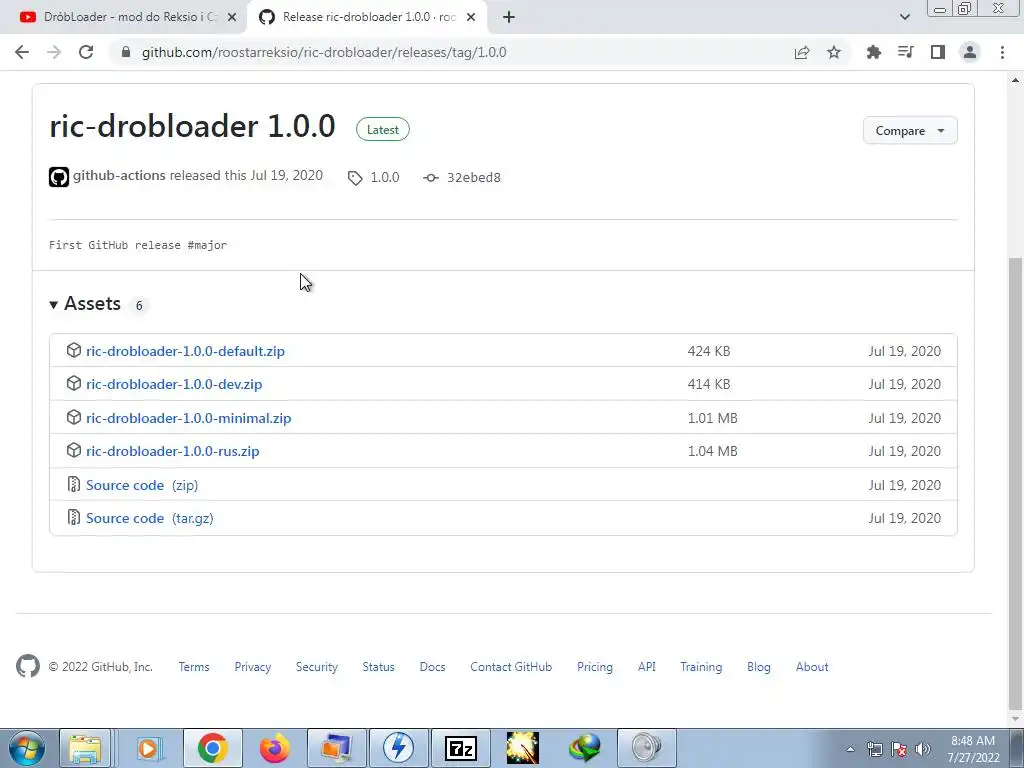Download ric-drobloader-1.0.0-minimal.zip

189,418
